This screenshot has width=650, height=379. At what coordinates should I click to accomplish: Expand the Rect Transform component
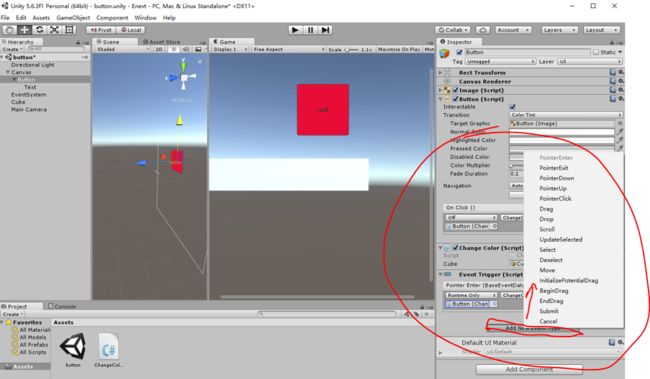[x=440, y=72]
